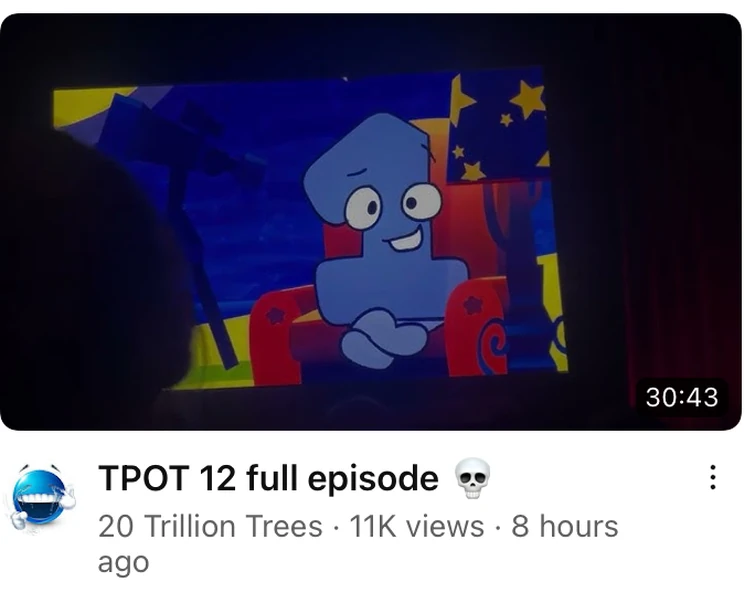The height and width of the screenshot is (603, 755).
Task: Click the starry night window in thumbnail
Action: 498,128
